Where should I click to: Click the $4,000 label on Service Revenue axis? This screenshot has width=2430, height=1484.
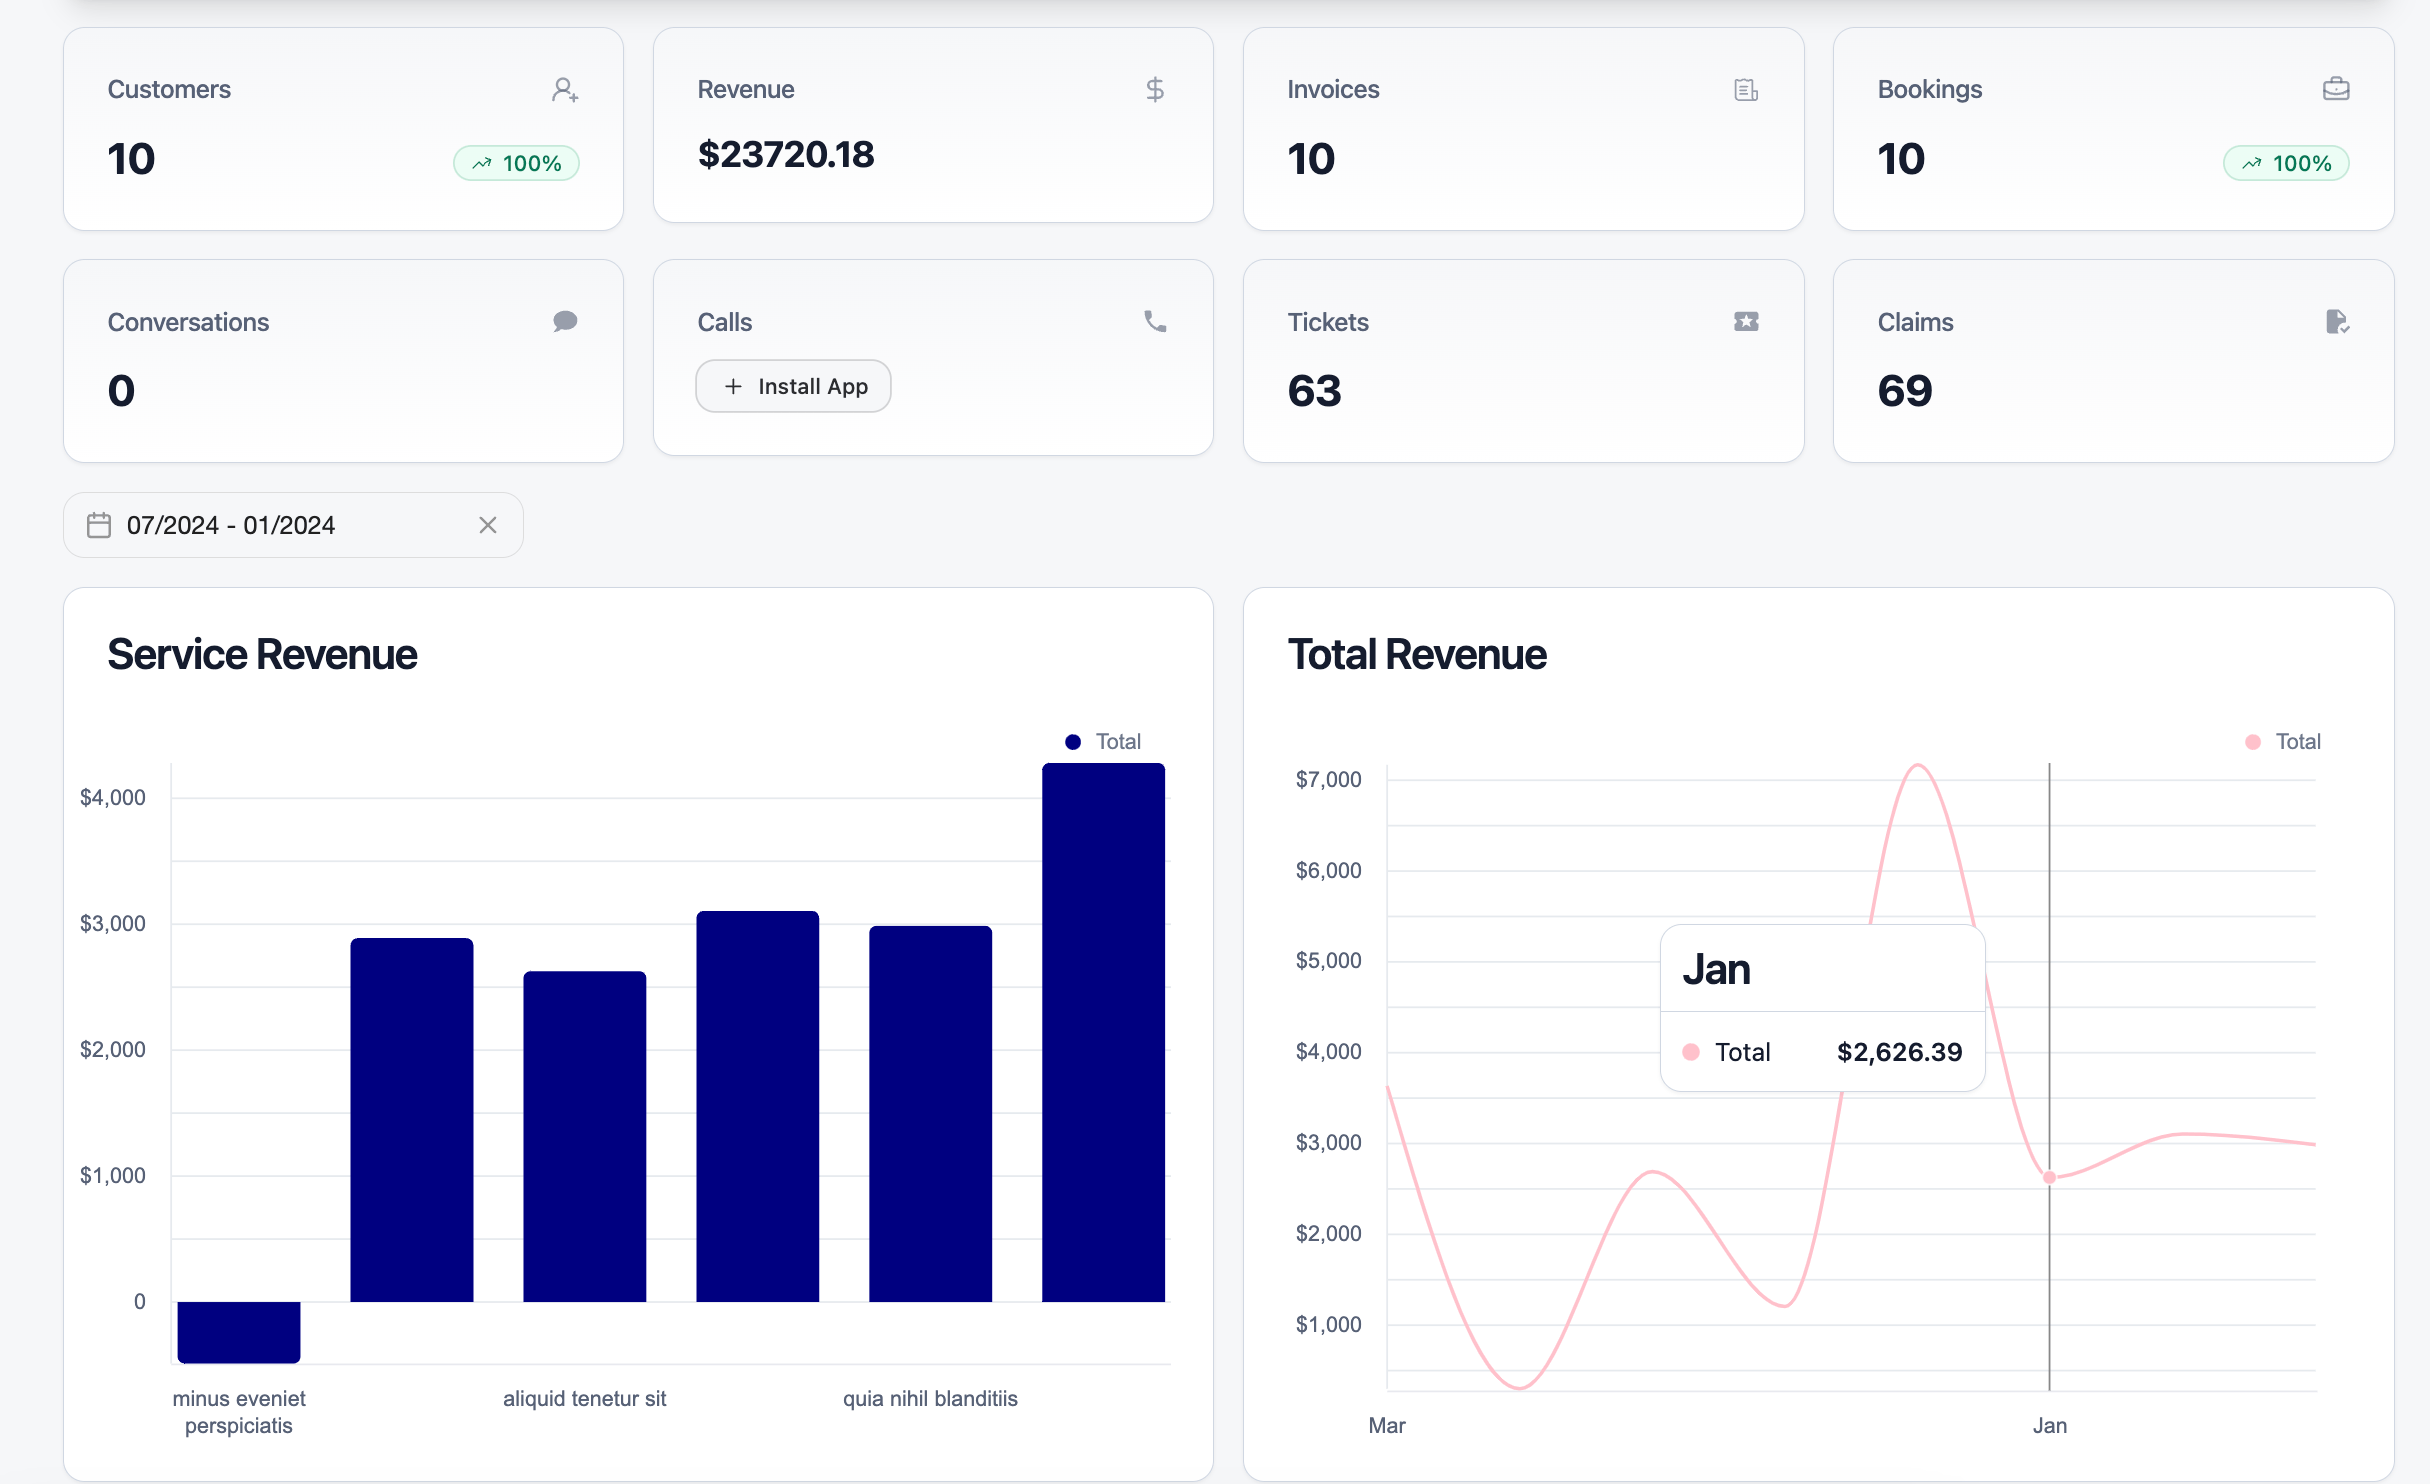112,797
